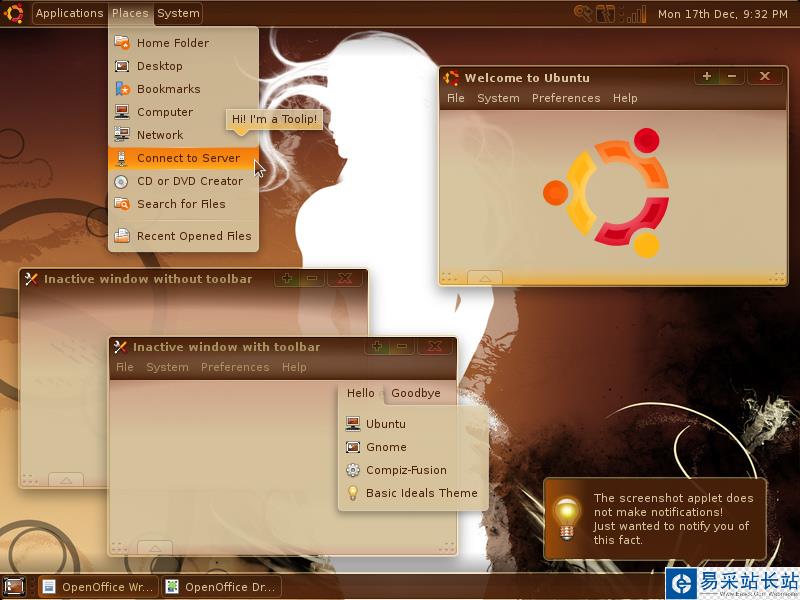The height and width of the screenshot is (600, 800).
Task: Choose Basic Ideals Theme entry
Action: point(412,493)
